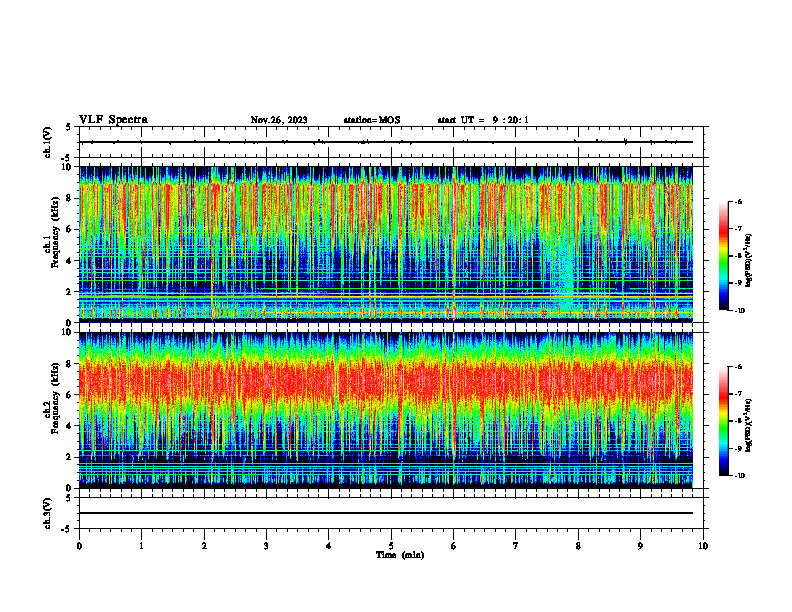
Task: Click the ch.1 "Frequency (kHz)" axis label
Action: point(55,232)
